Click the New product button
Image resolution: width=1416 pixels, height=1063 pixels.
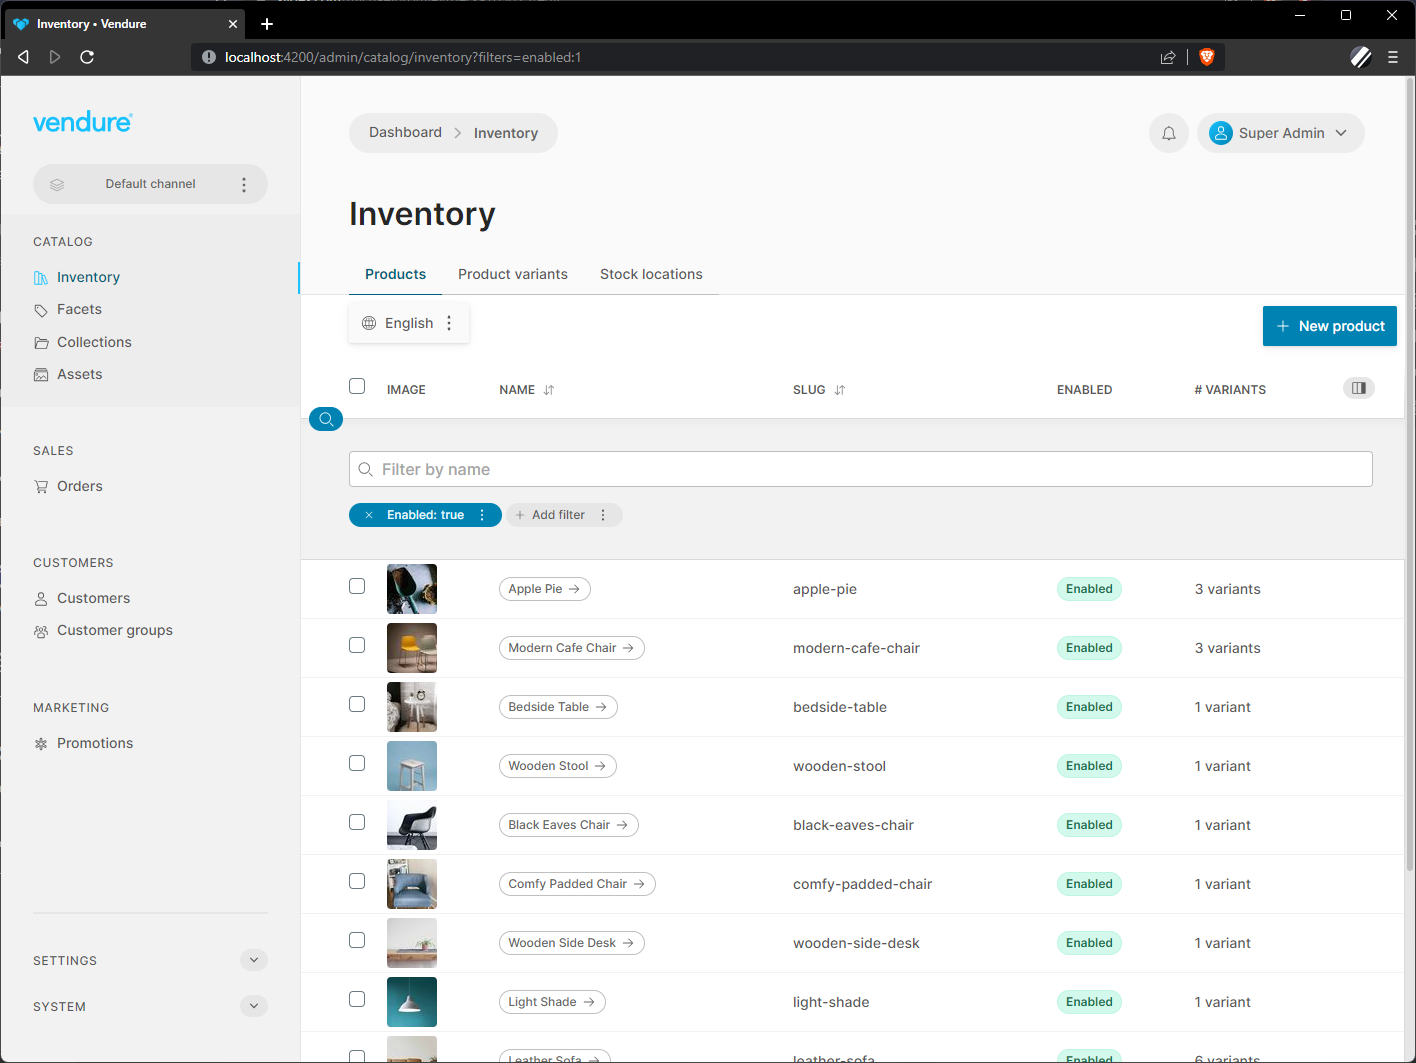click(x=1329, y=326)
